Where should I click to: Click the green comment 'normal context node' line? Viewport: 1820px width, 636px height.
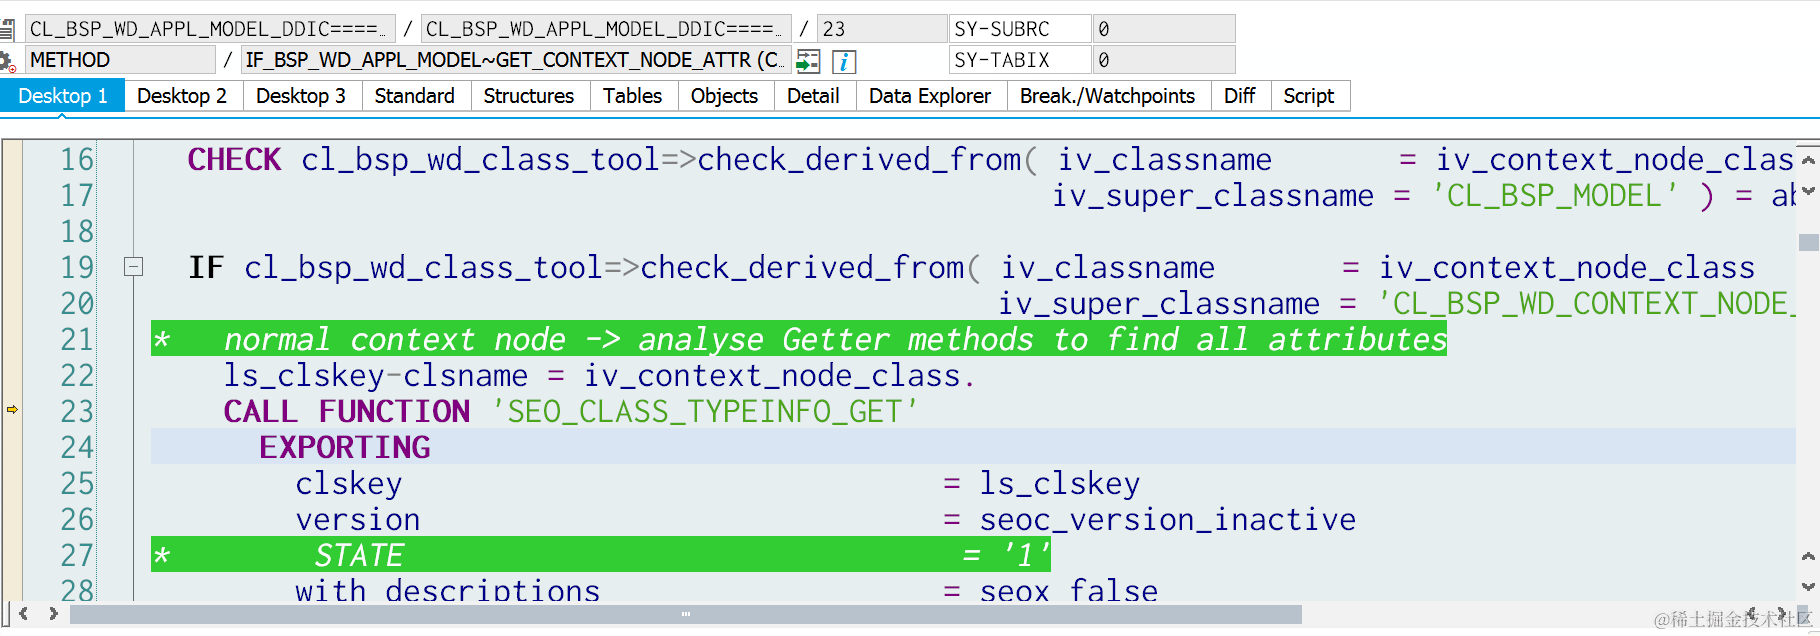point(799,339)
